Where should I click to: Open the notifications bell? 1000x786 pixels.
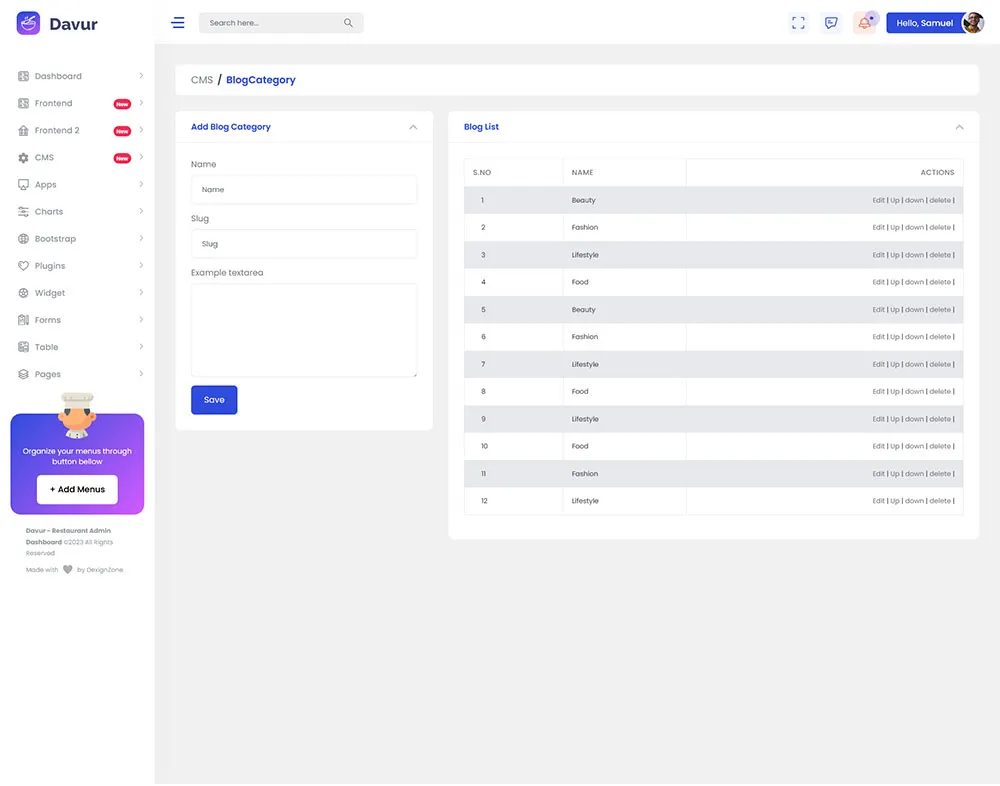pos(864,23)
